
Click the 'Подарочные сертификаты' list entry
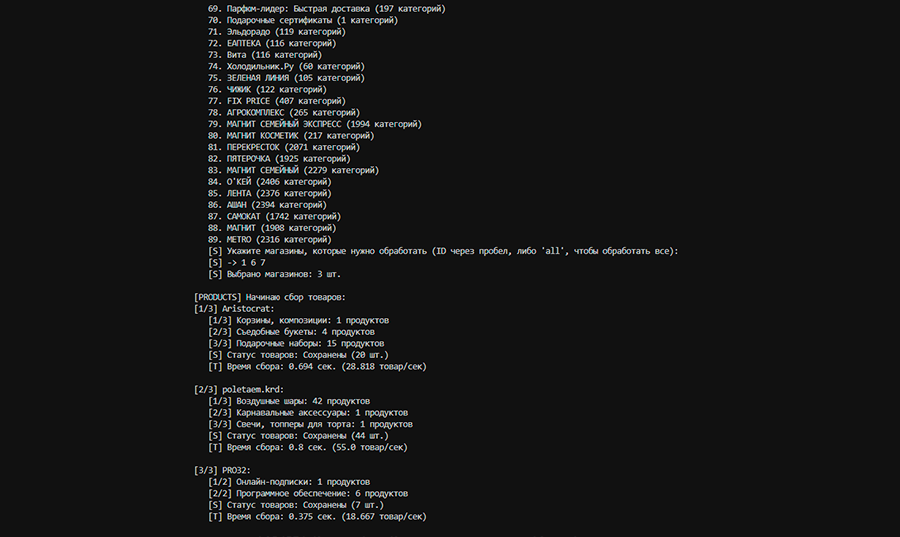click(x=301, y=20)
